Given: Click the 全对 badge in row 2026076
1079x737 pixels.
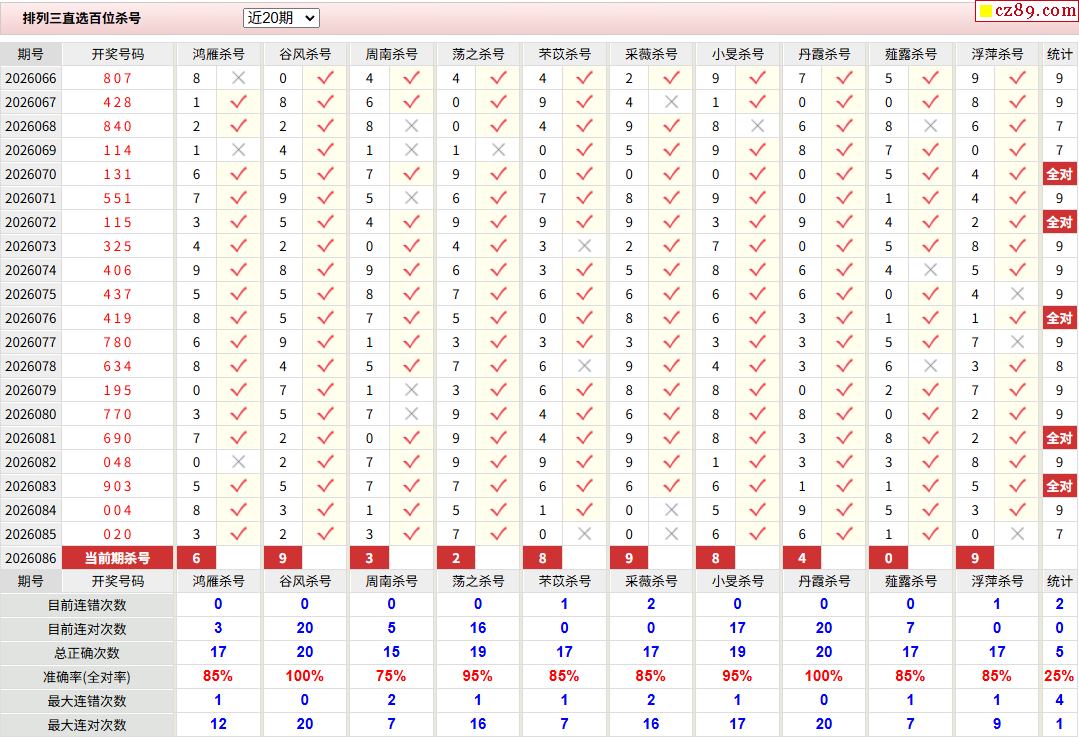Looking at the screenshot, I should tap(1059, 318).
